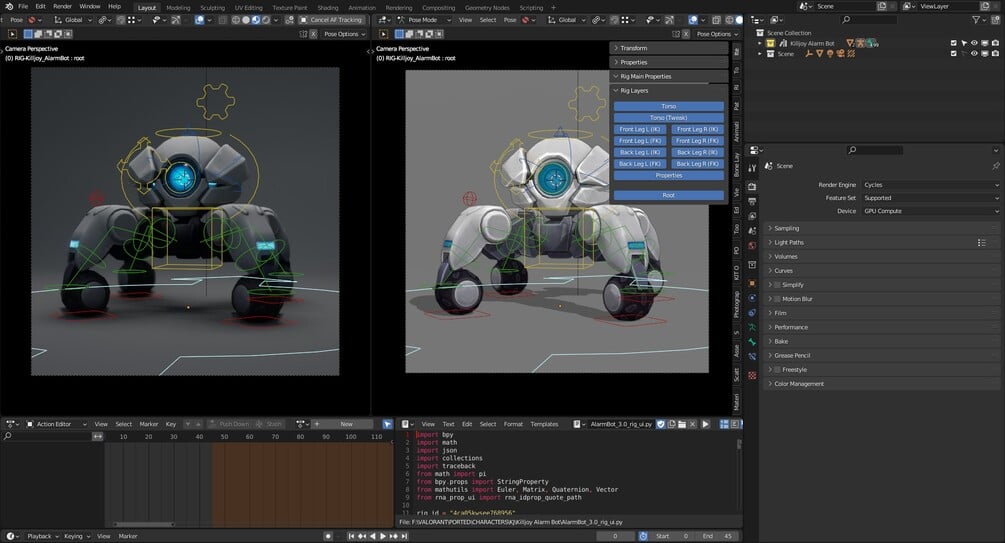Click the pin icon in Properties editor

995,165
